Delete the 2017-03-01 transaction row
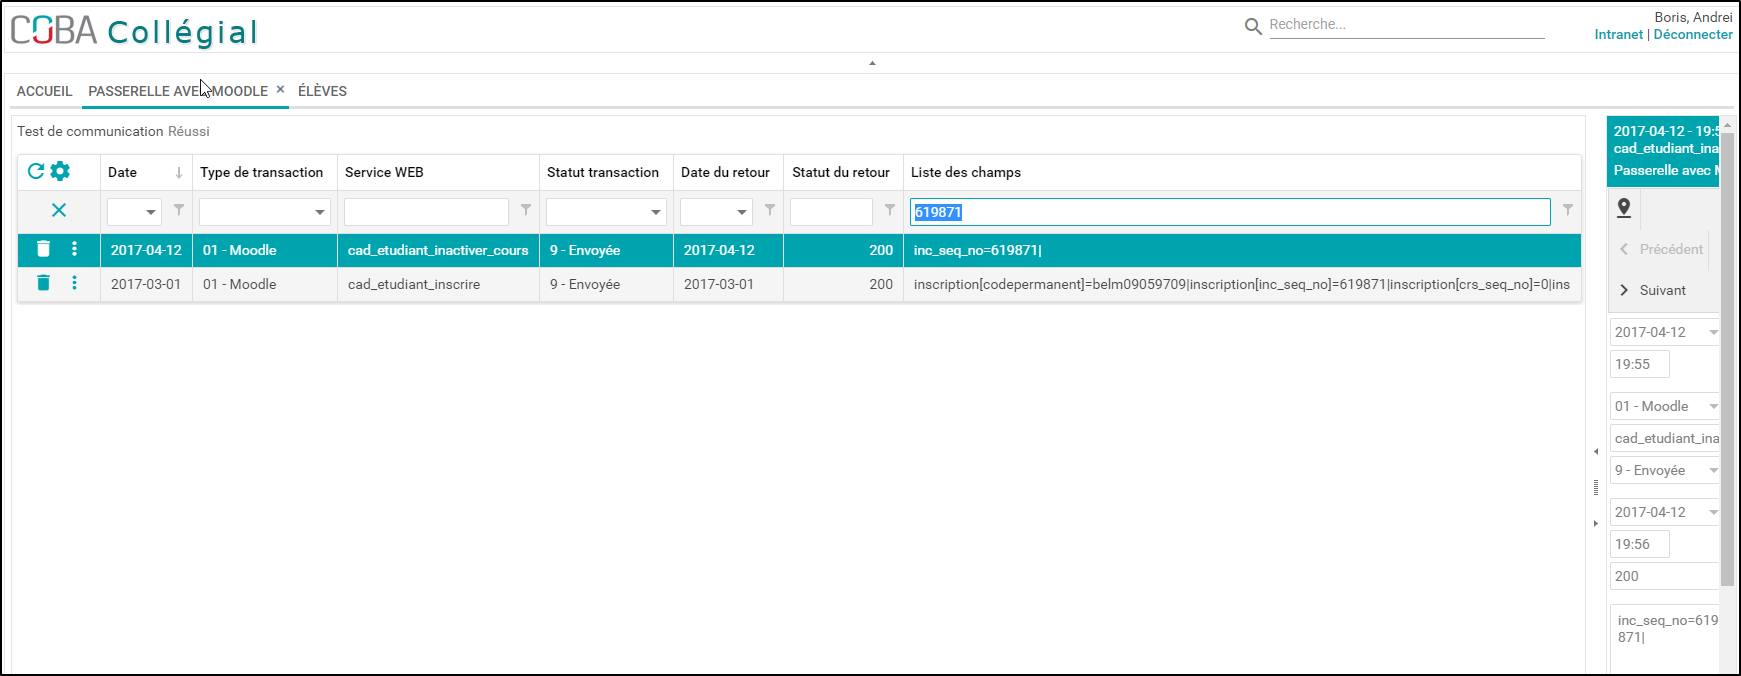Image resolution: width=1741 pixels, height=676 pixels. (43, 283)
